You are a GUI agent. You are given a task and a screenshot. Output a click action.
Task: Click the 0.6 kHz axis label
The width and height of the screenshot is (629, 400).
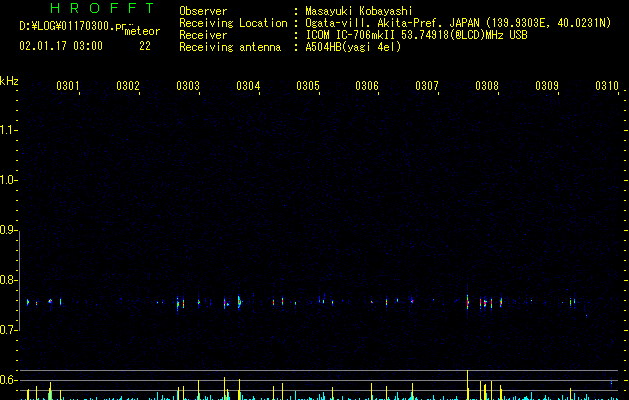click(x=8, y=380)
